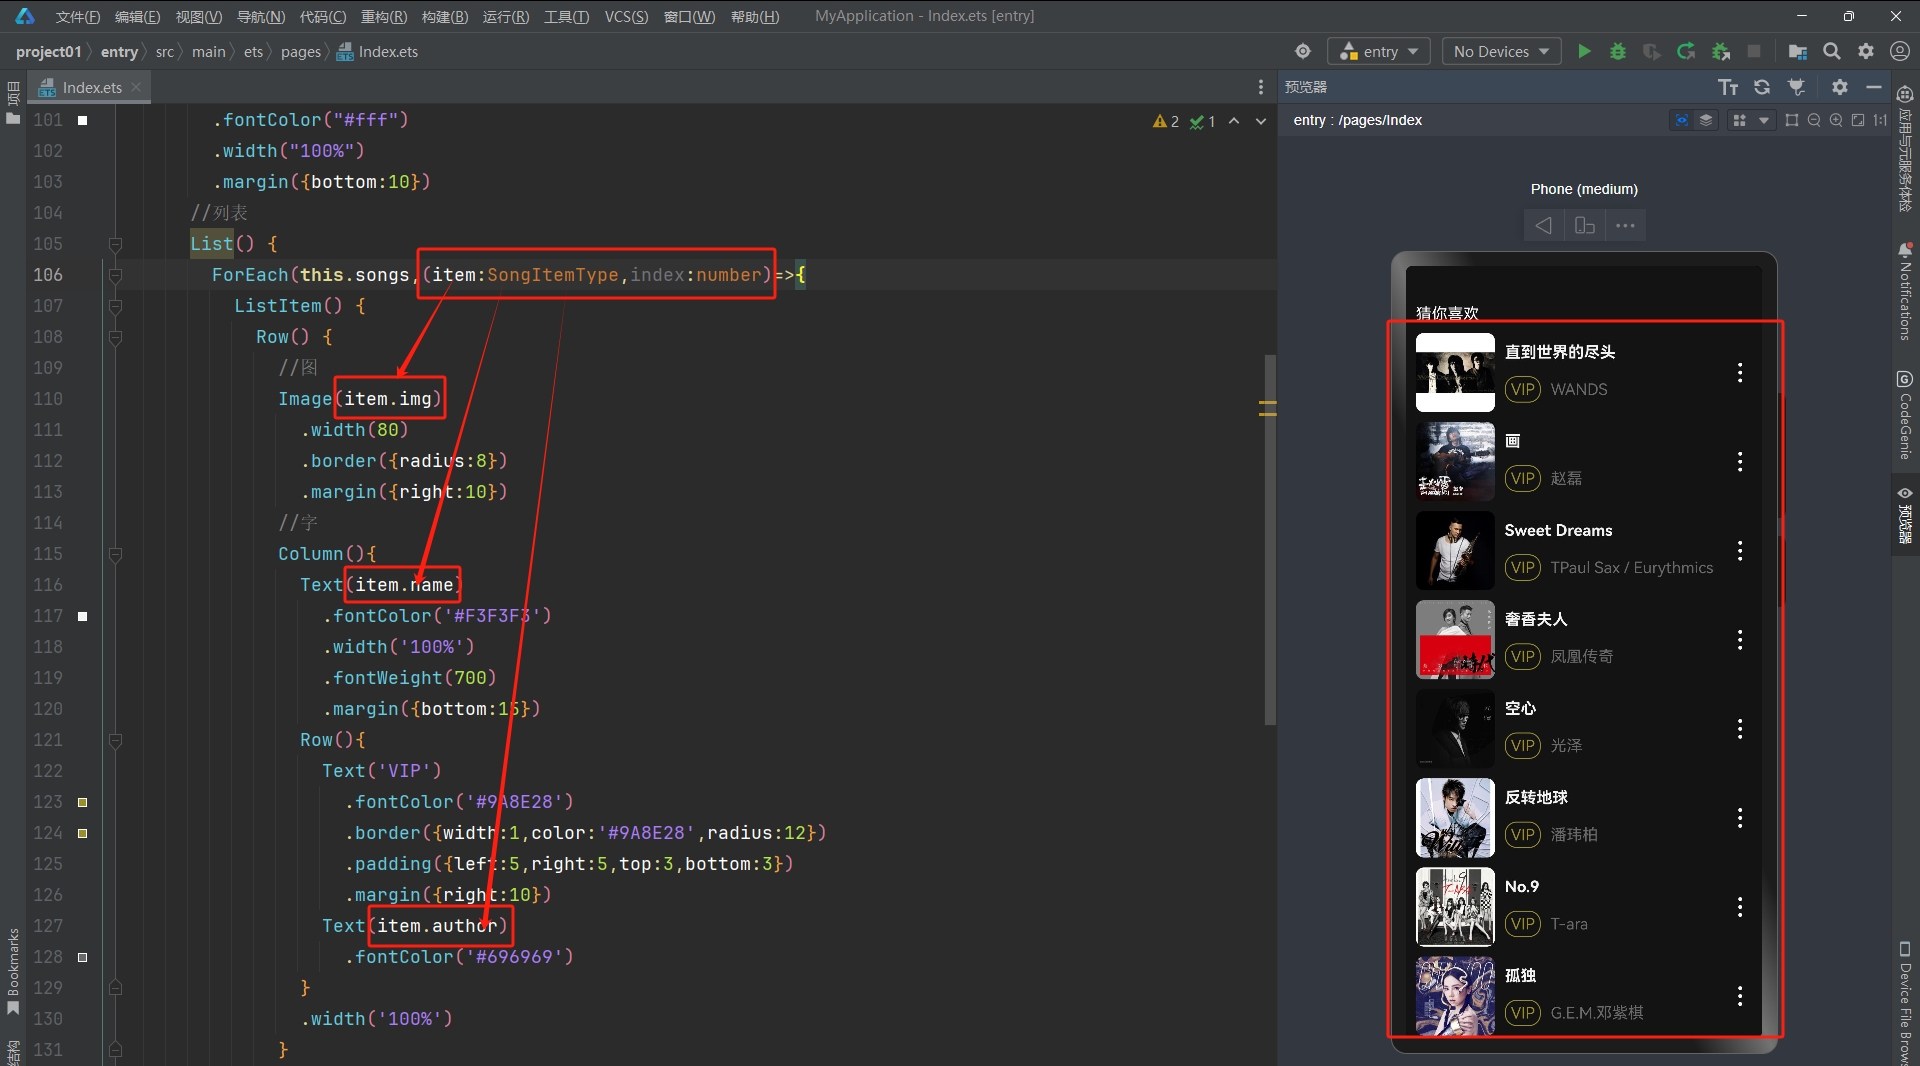Click the pages breadcrumb
The width and height of the screenshot is (1920, 1066).
(300, 51)
